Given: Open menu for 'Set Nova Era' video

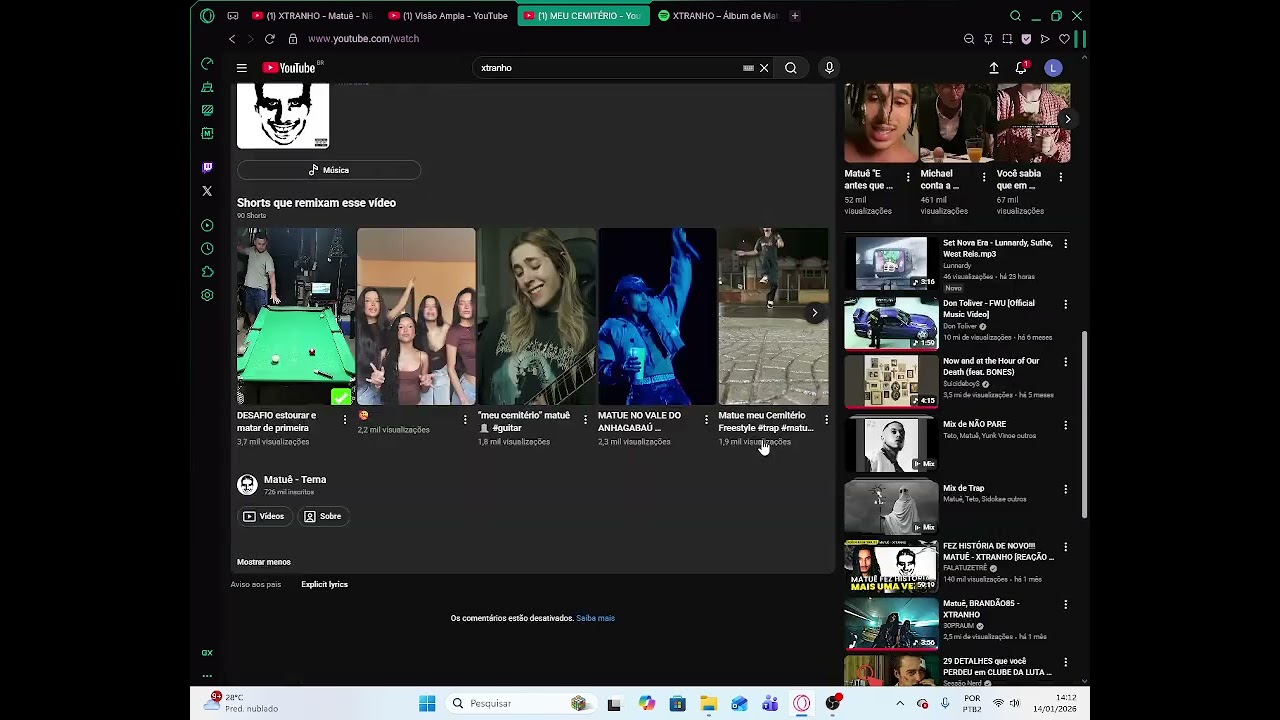Looking at the screenshot, I should (x=1065, y=244).
